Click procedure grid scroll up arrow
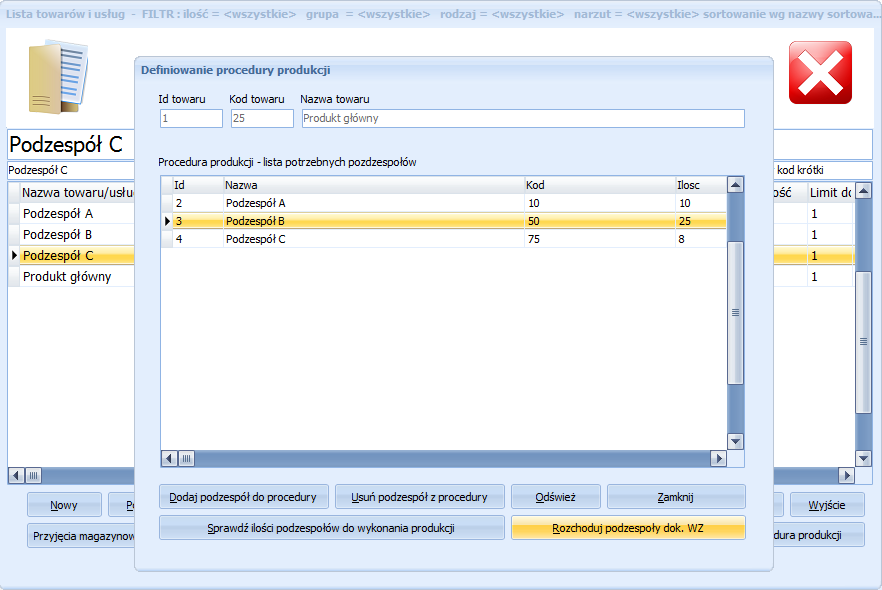This screenshot has width=882, height=590. point(735,184)
